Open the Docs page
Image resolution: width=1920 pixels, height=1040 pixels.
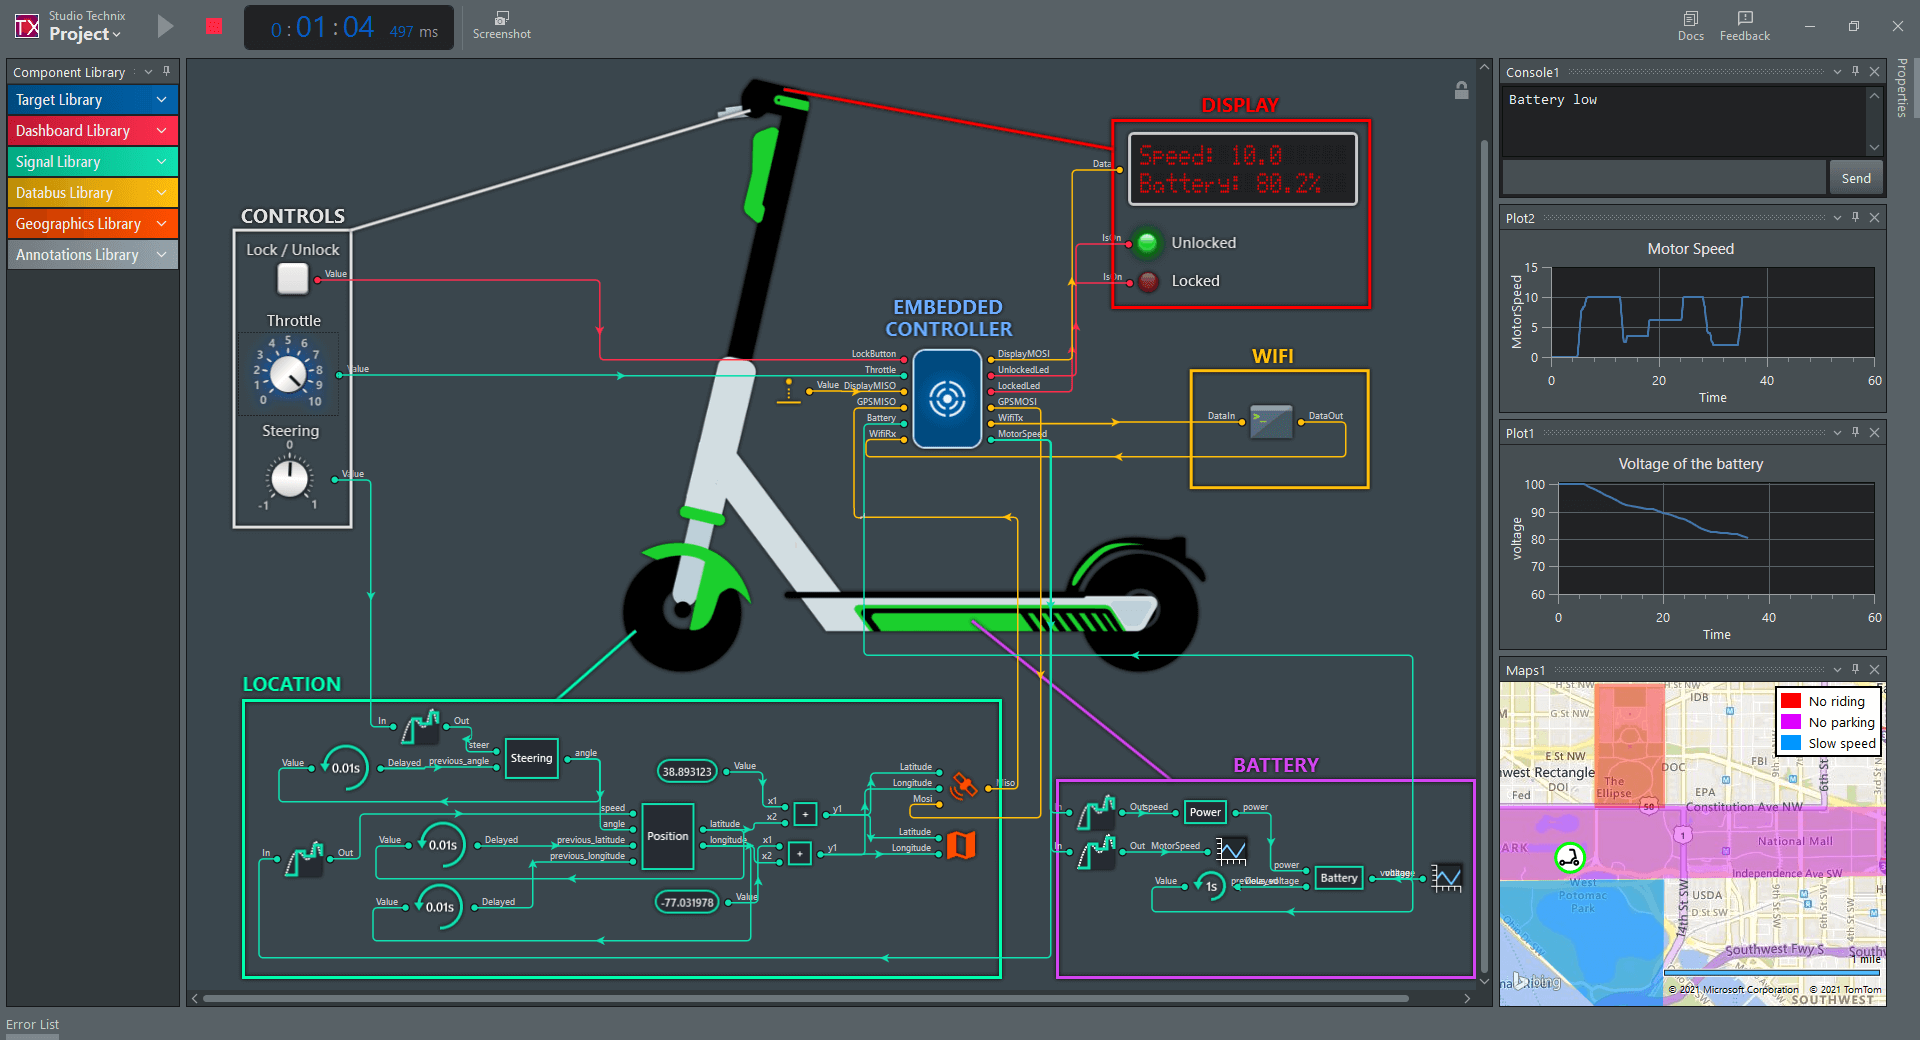pyautogui.click(x=1690, y=26)
